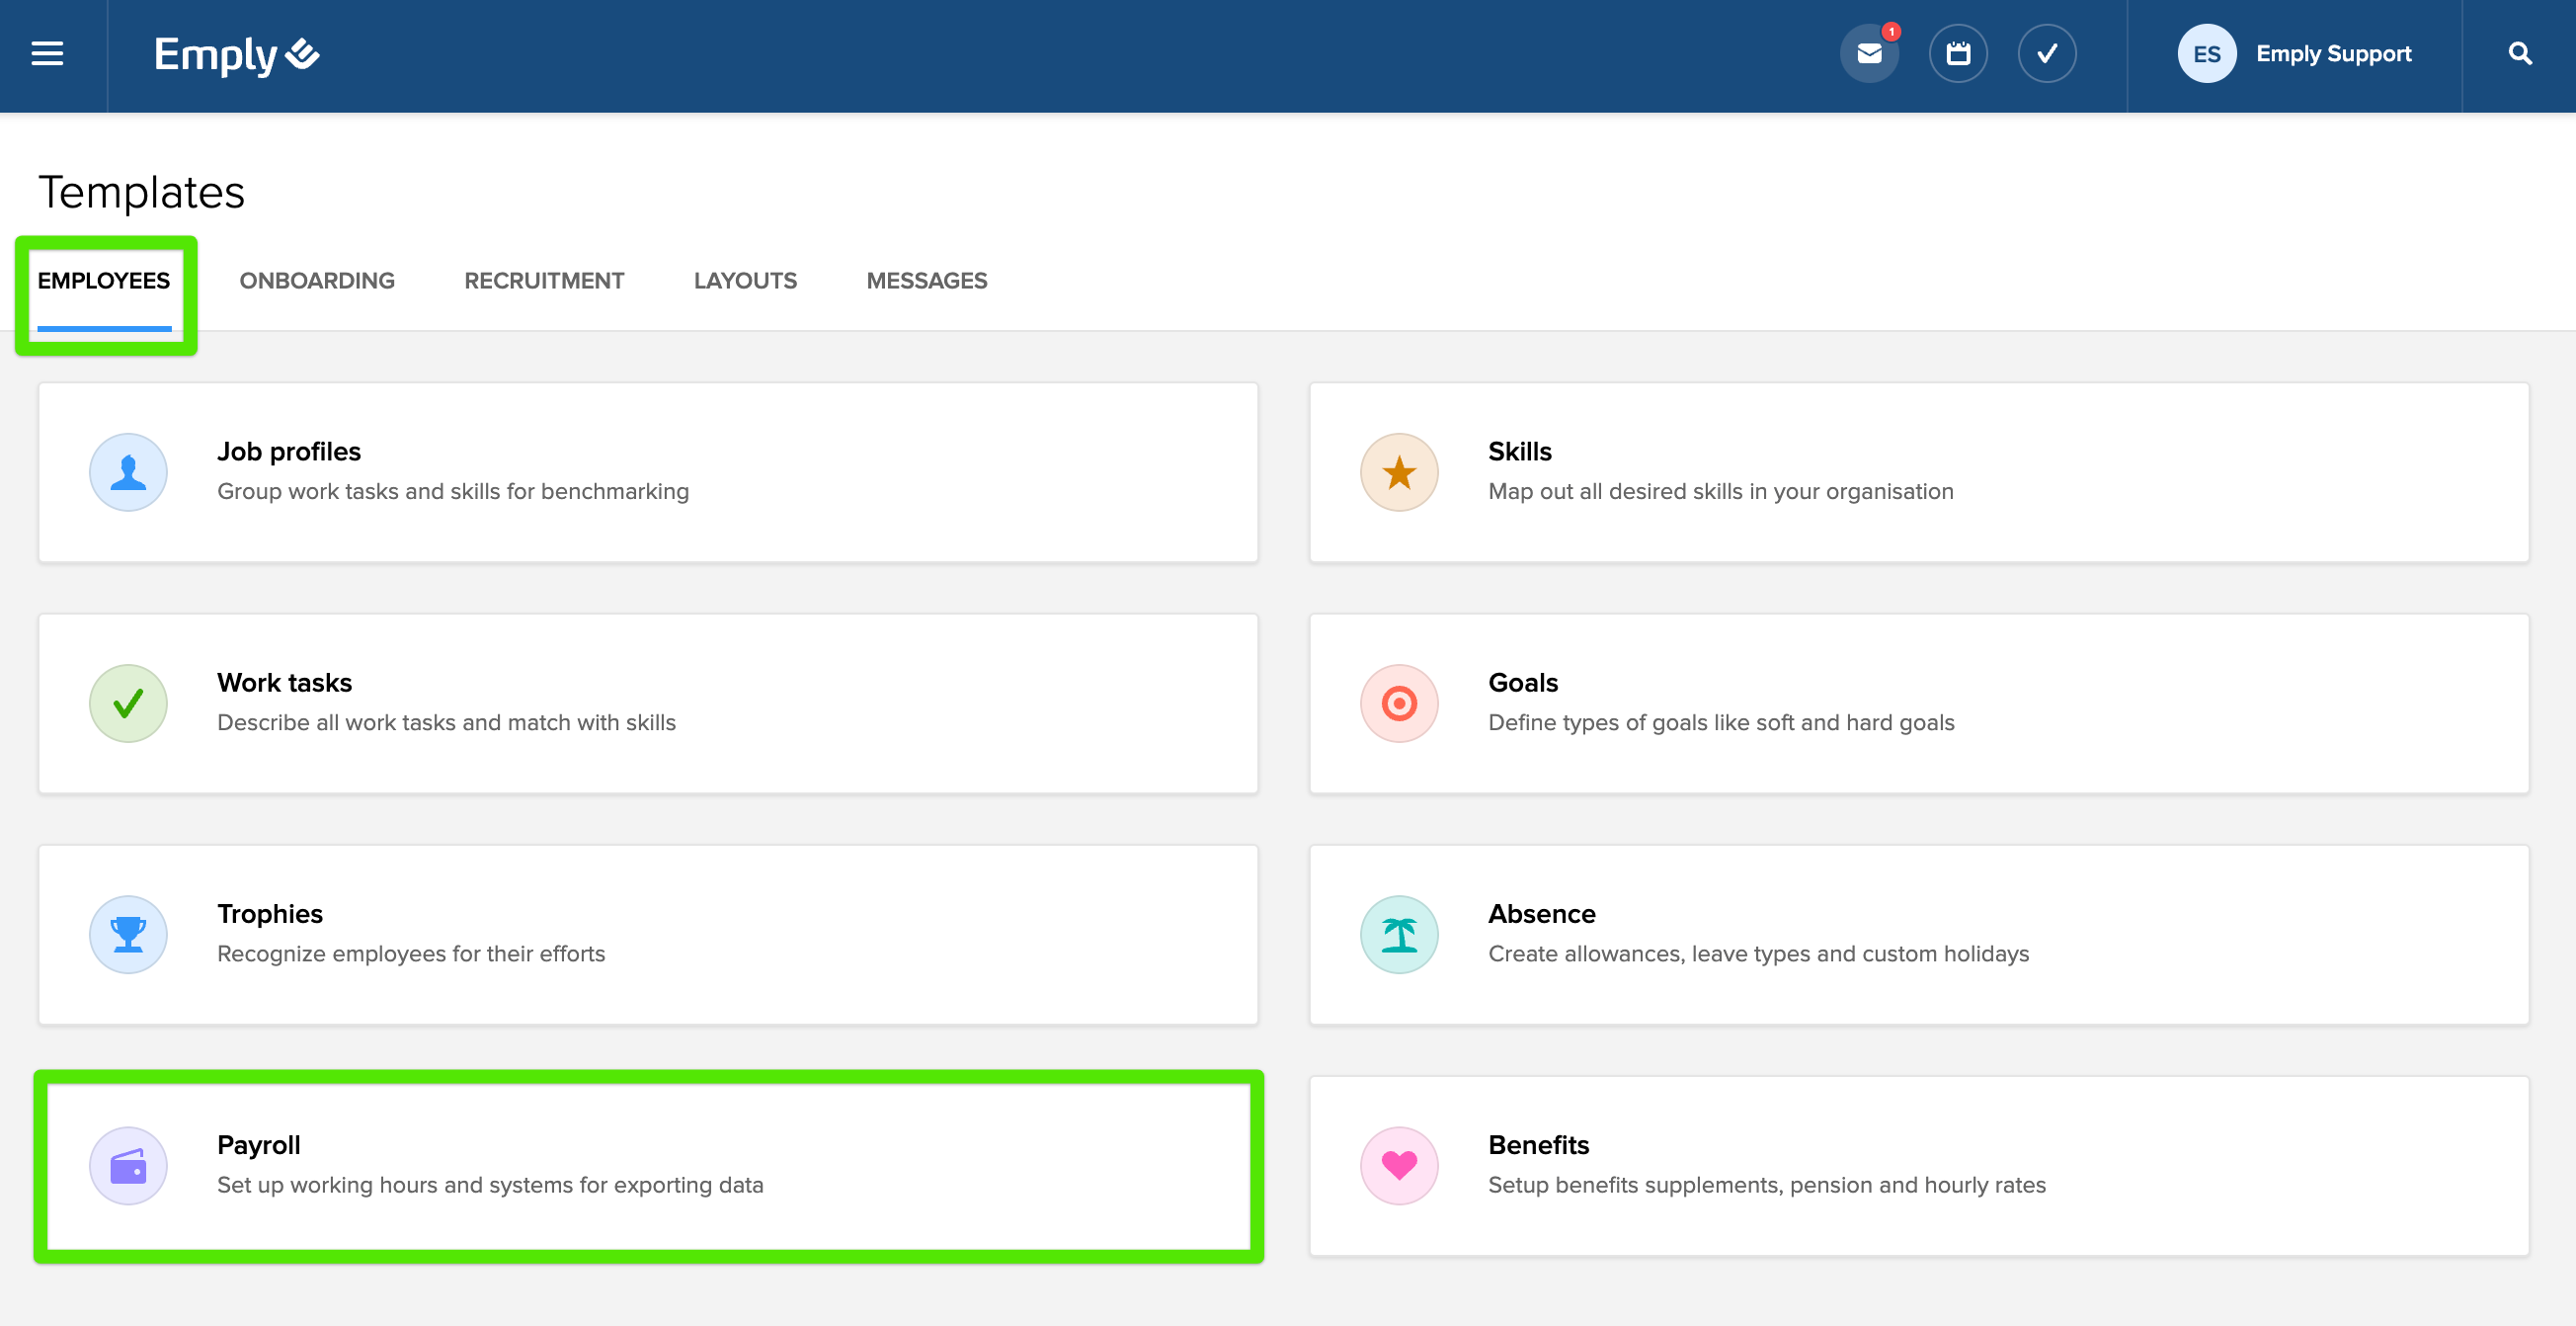
Task: Open the hamburger navigation menu
Action: (x=47, y=54)
